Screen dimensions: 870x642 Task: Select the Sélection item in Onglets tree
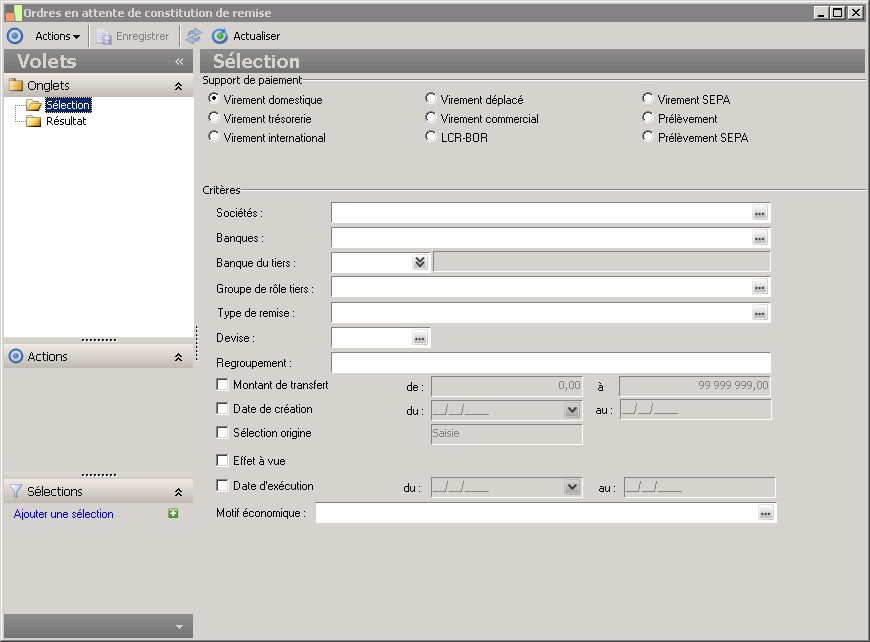click(68, 105)
